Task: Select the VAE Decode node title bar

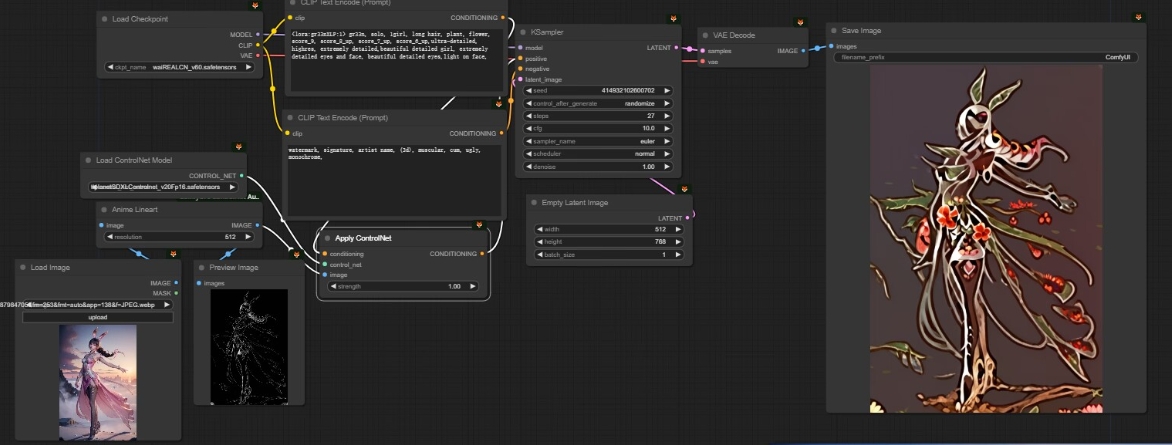Action: (733, 35)
